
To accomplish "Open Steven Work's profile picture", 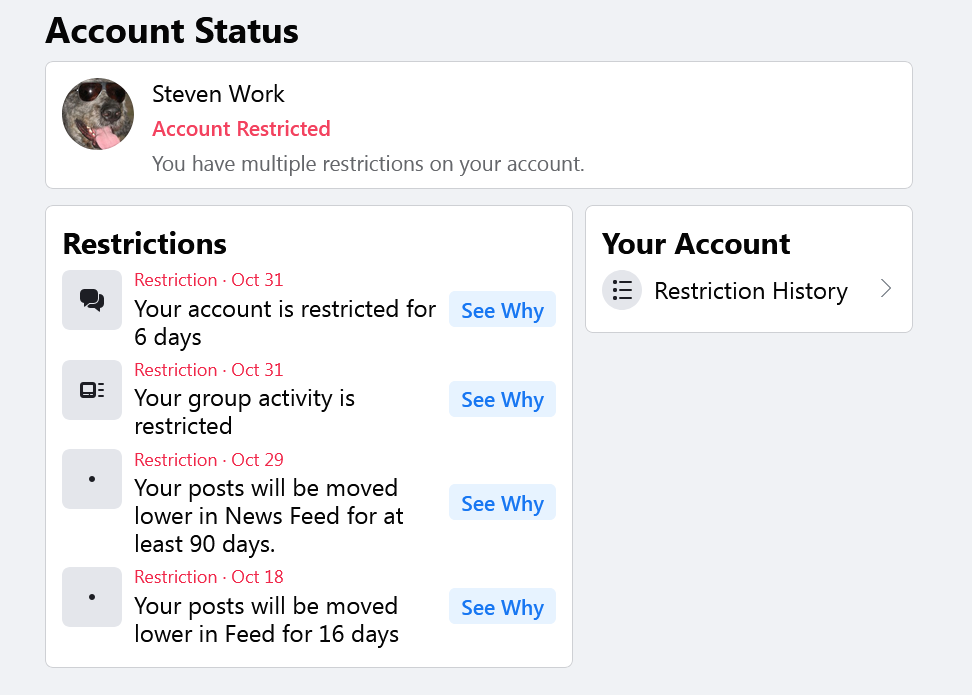I will coord(98,114).
